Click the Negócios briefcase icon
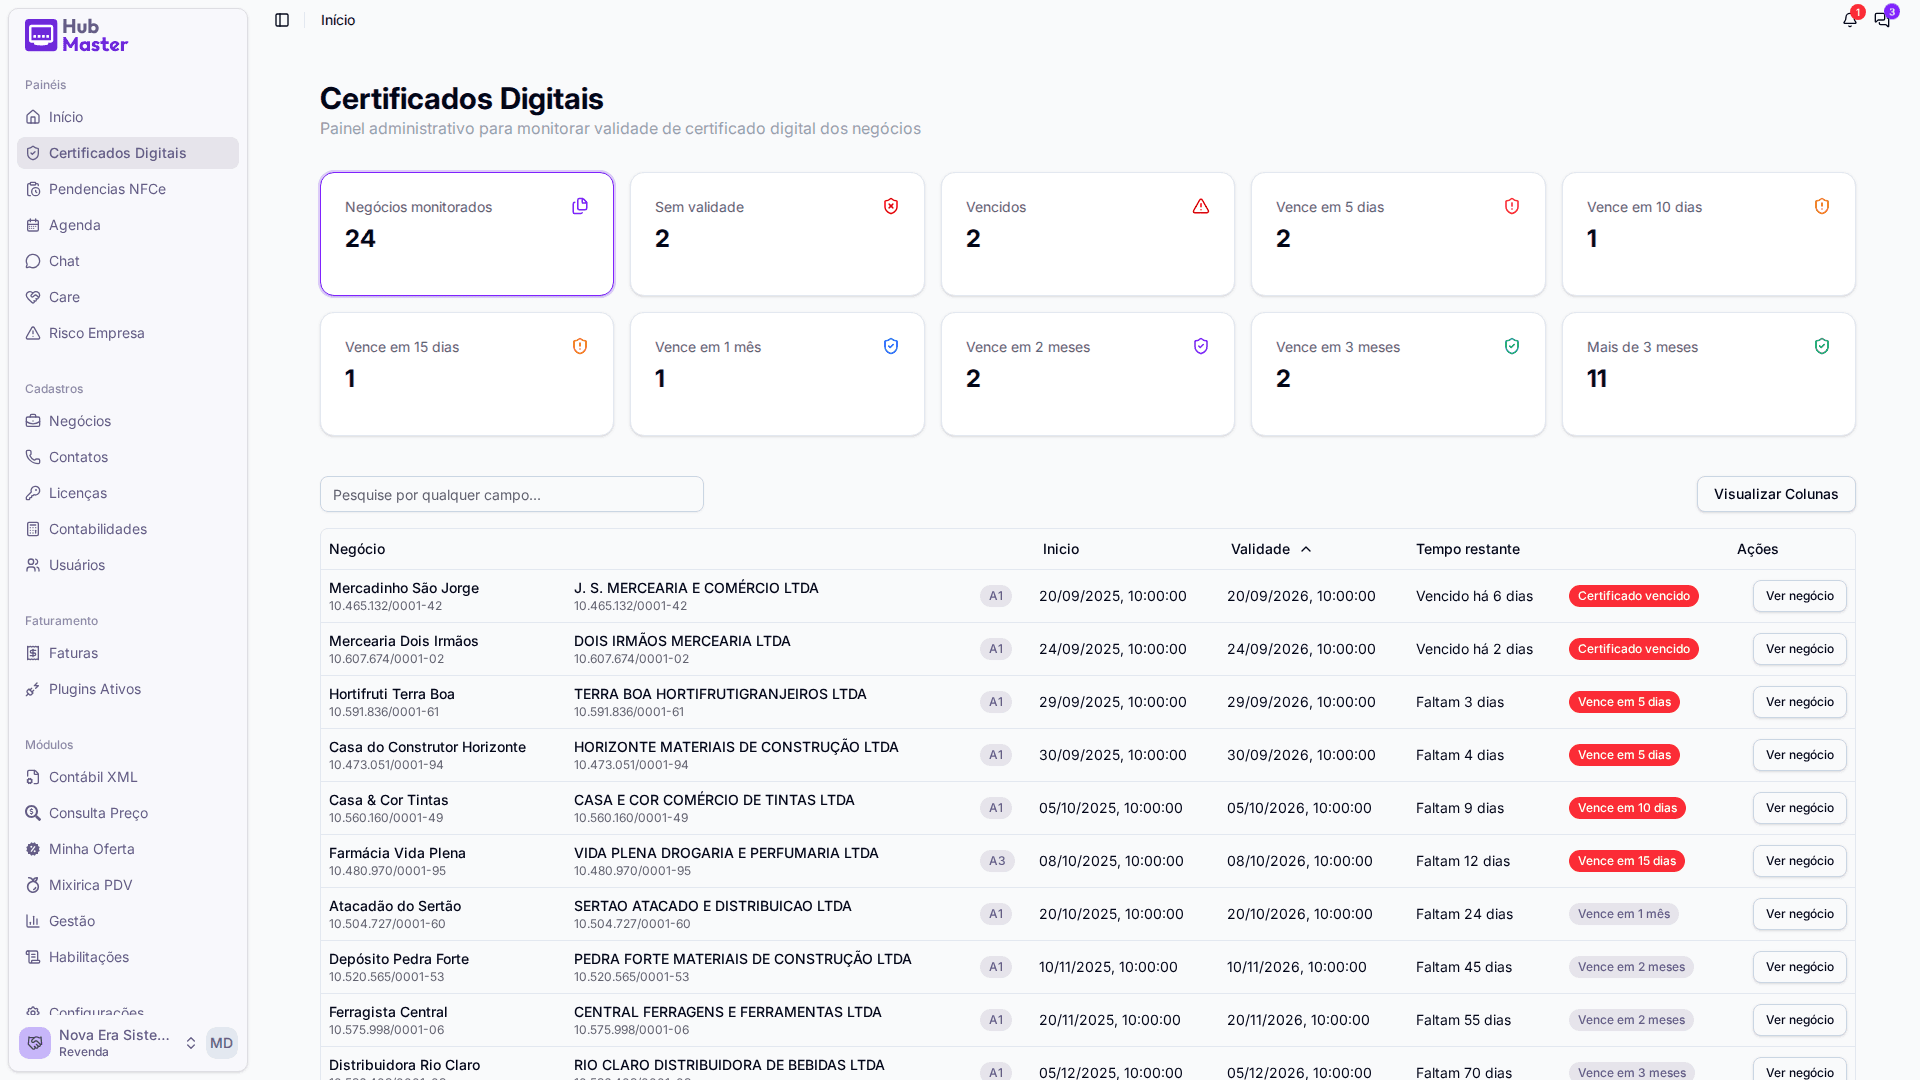 coord(33,421)
